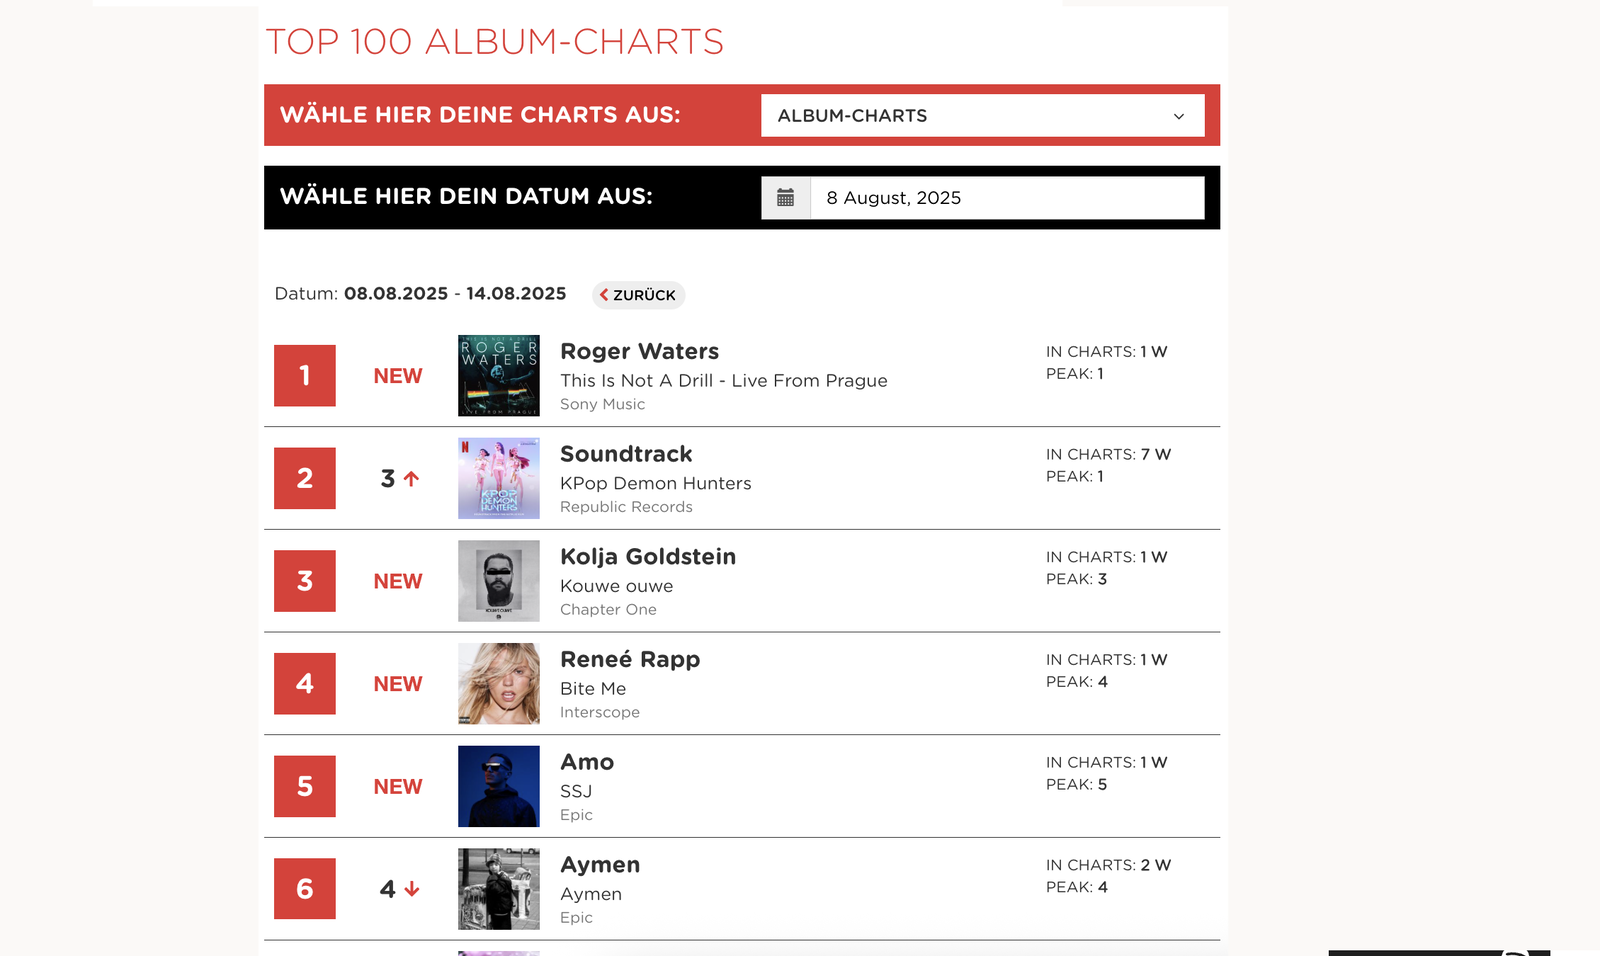Click the downward arrow beside Aymen
1600x956 pixels.
[x=411, y=886]
